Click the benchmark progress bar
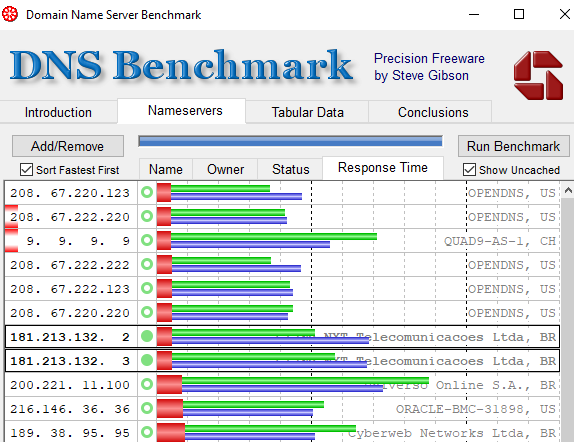Viewport: 574px width, 442px height. (x=290, y=141)
